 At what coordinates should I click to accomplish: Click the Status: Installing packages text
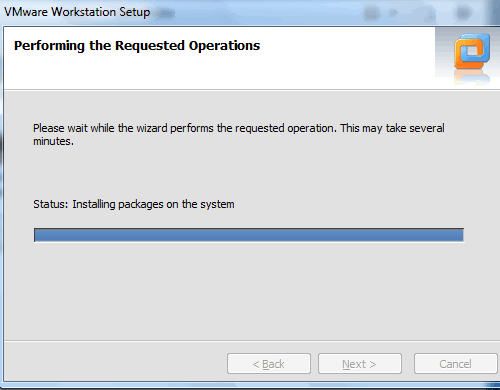[134, 204]
